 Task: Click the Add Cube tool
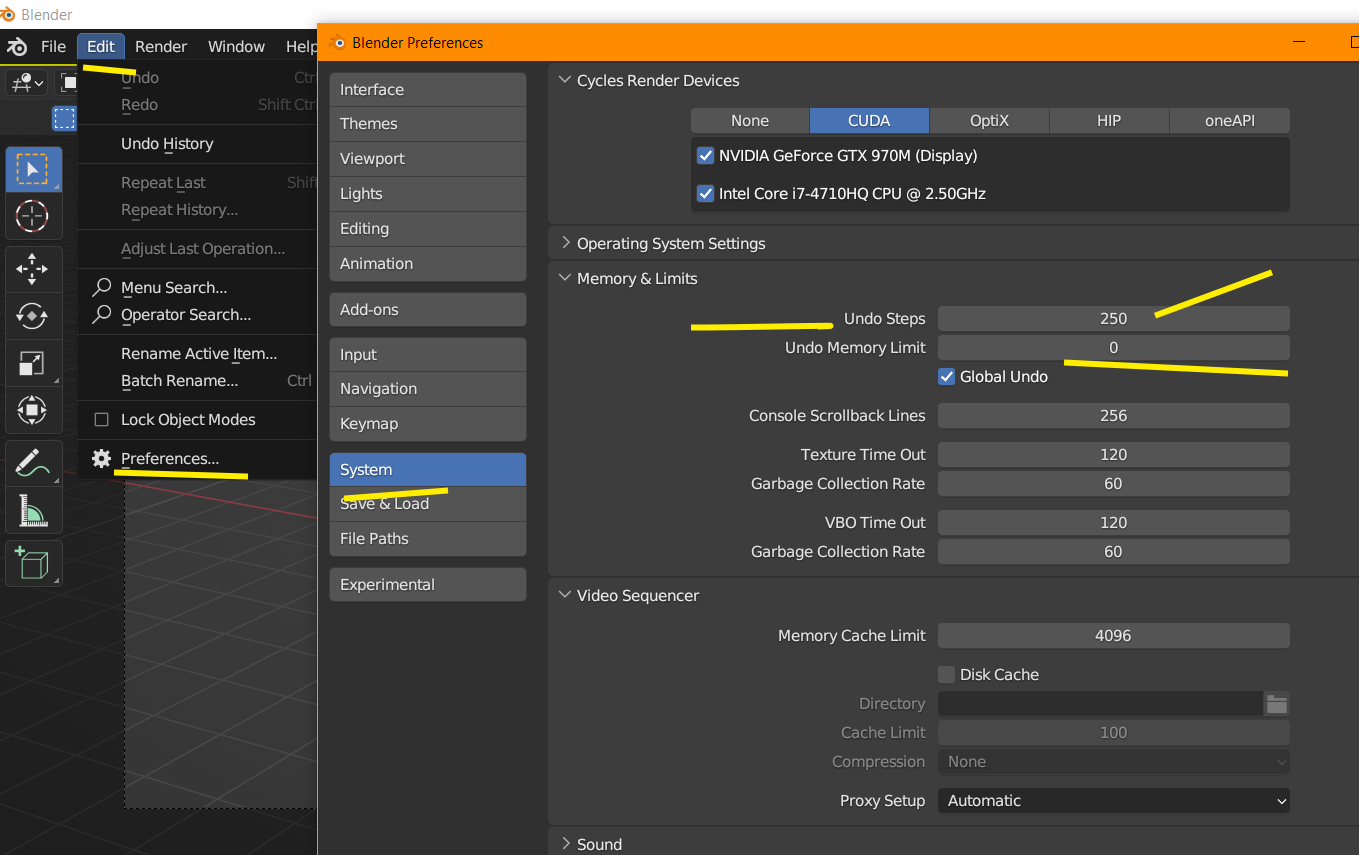click(x=33, y=563)
